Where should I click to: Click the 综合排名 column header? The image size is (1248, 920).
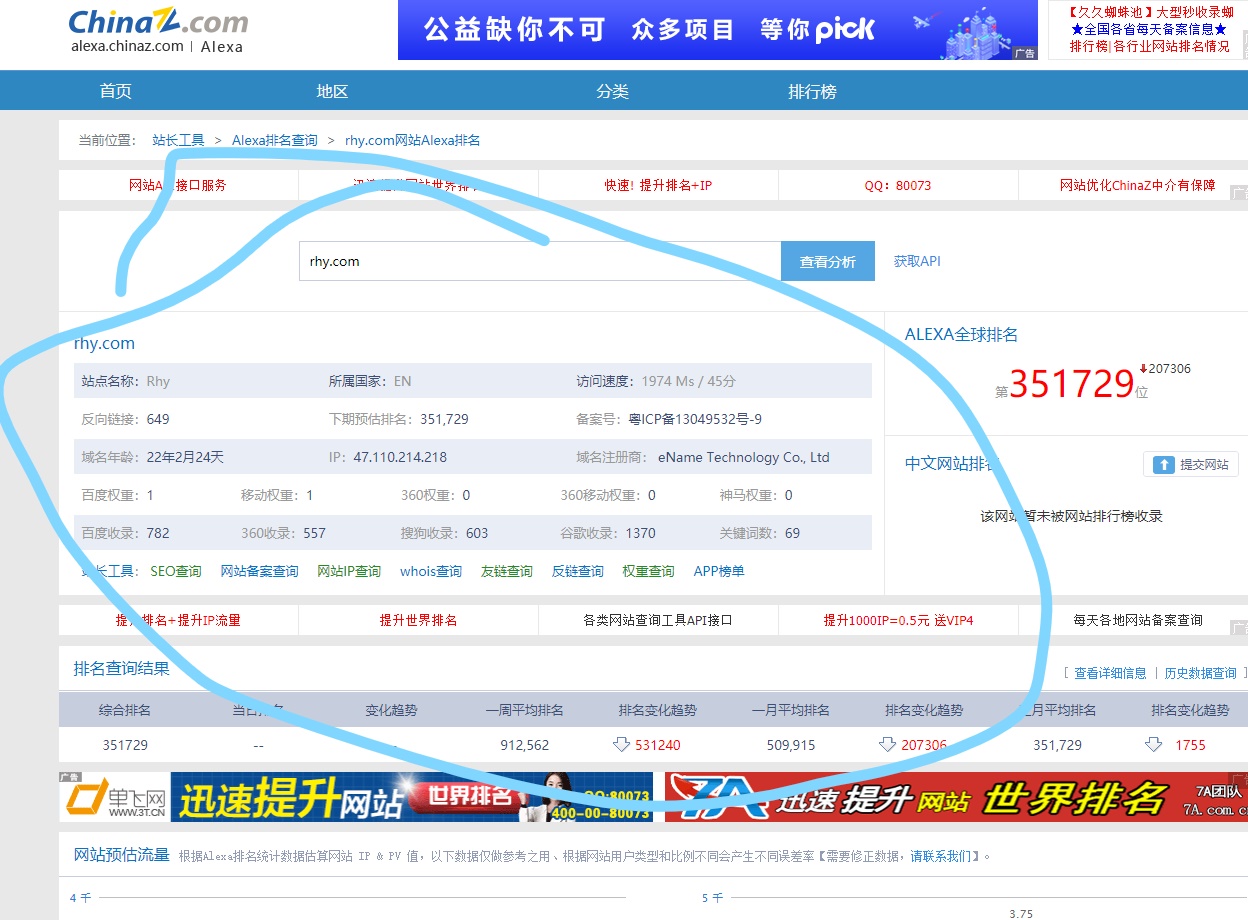pos(125,710)
